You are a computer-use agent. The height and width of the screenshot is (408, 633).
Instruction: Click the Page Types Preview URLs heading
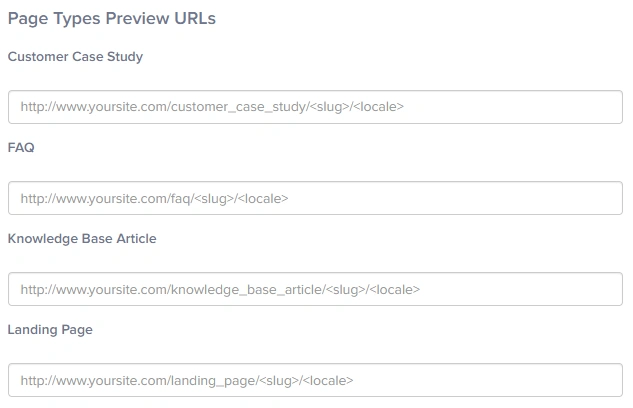(x=112, y=18)
